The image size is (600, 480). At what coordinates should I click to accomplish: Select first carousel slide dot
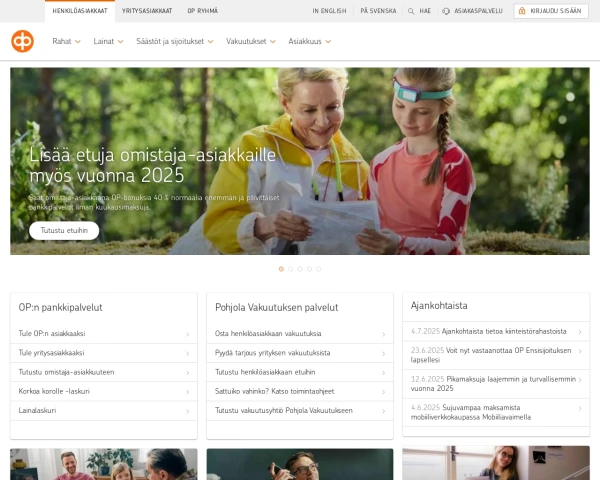click(x=281, y=269)
